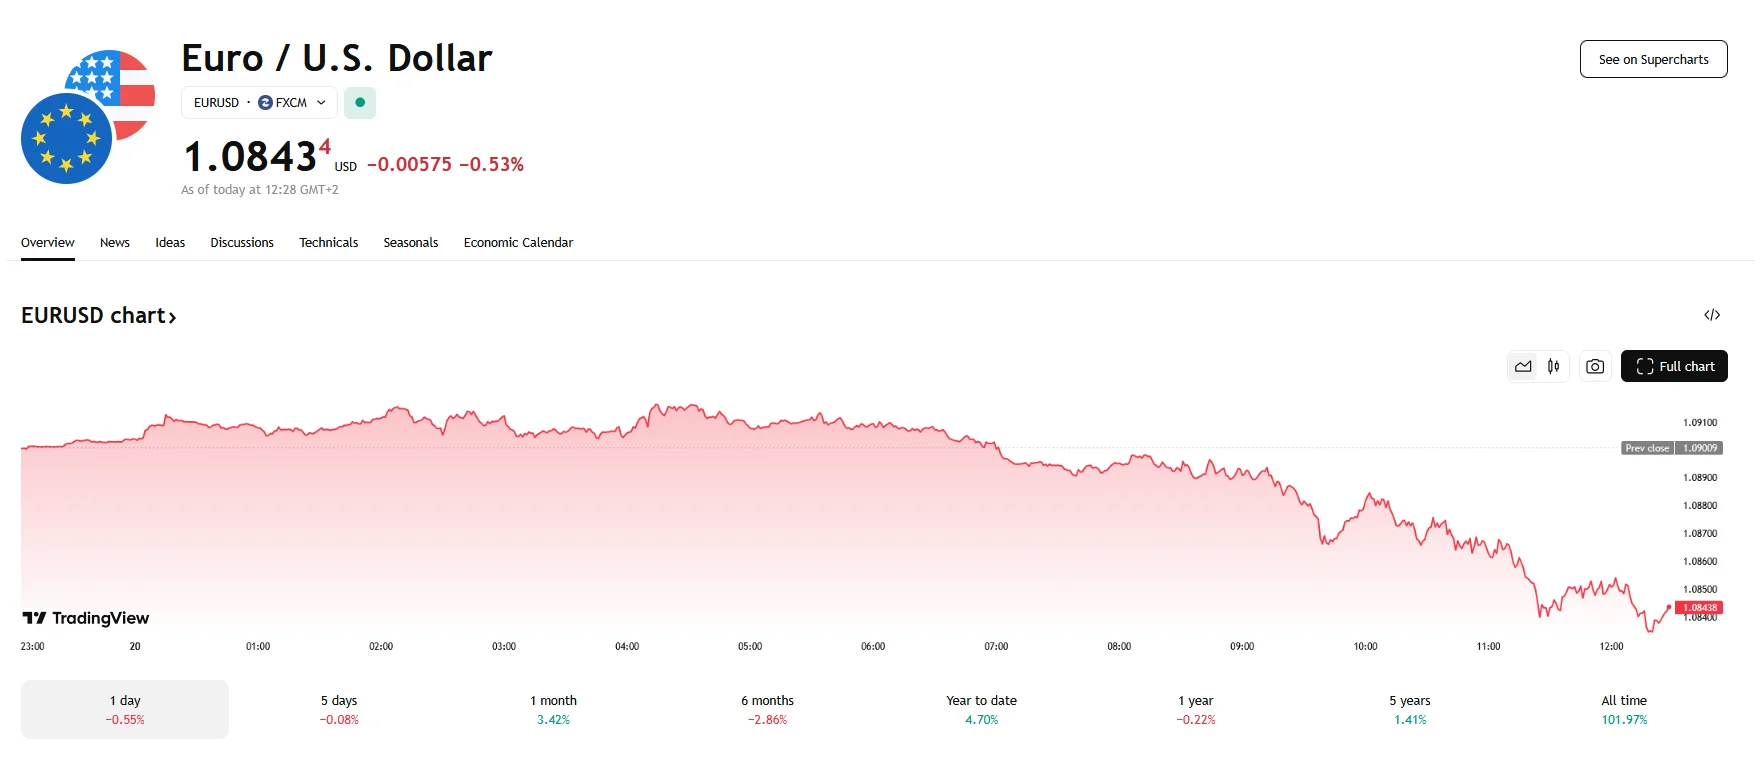
Task: Switch to candlestick chart style
Action: [x=1553, y=367]
